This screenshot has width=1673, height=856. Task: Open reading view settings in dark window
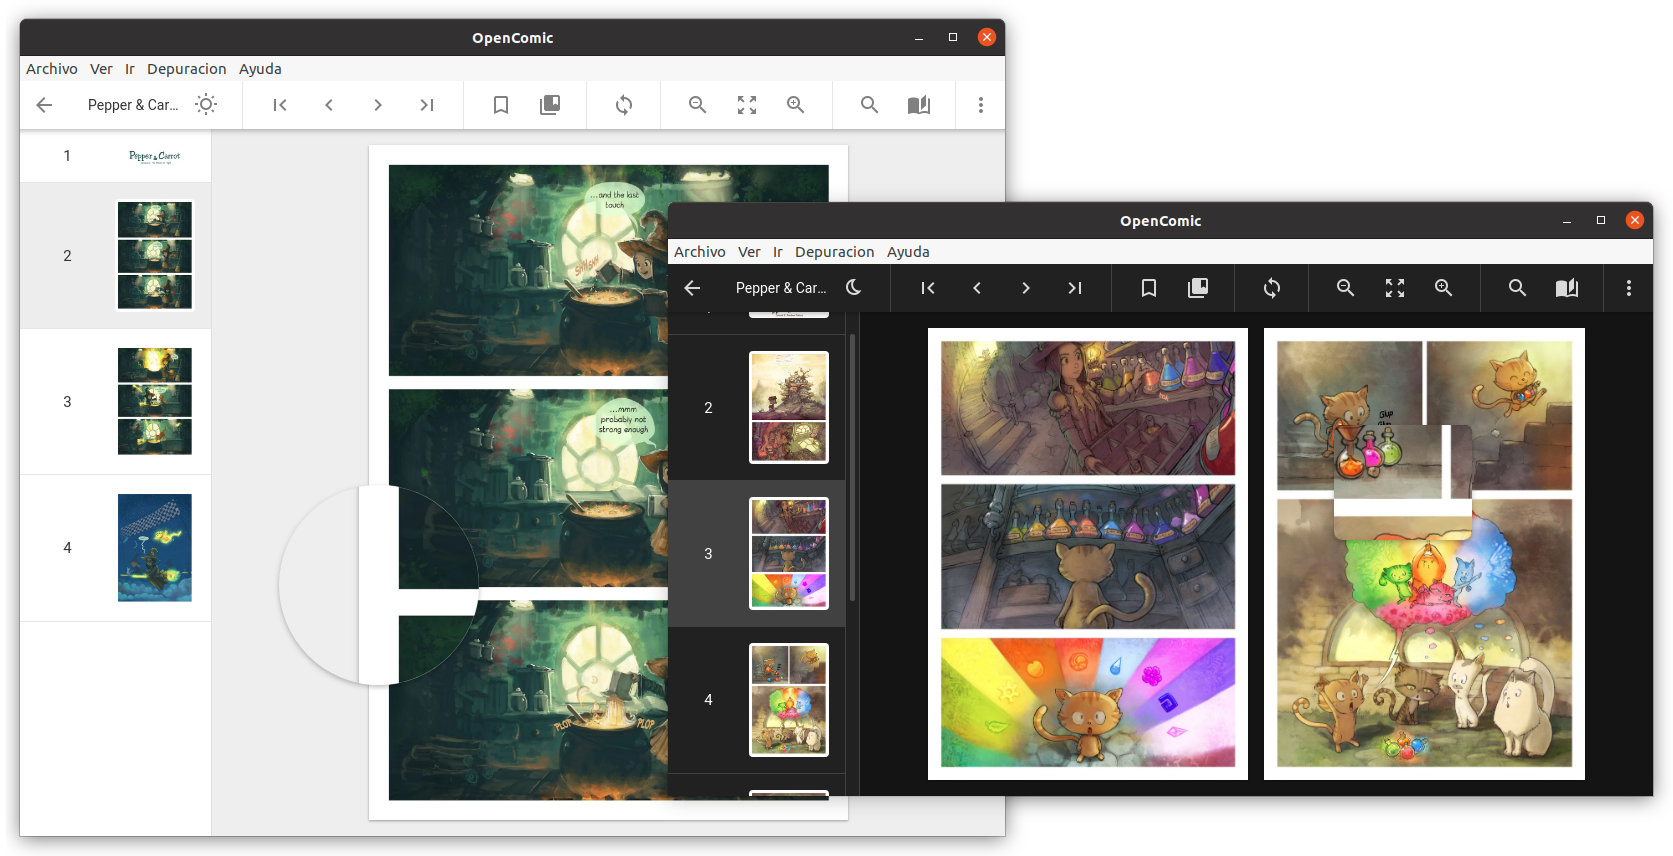pyautogui.click(x=1567, y=288)
